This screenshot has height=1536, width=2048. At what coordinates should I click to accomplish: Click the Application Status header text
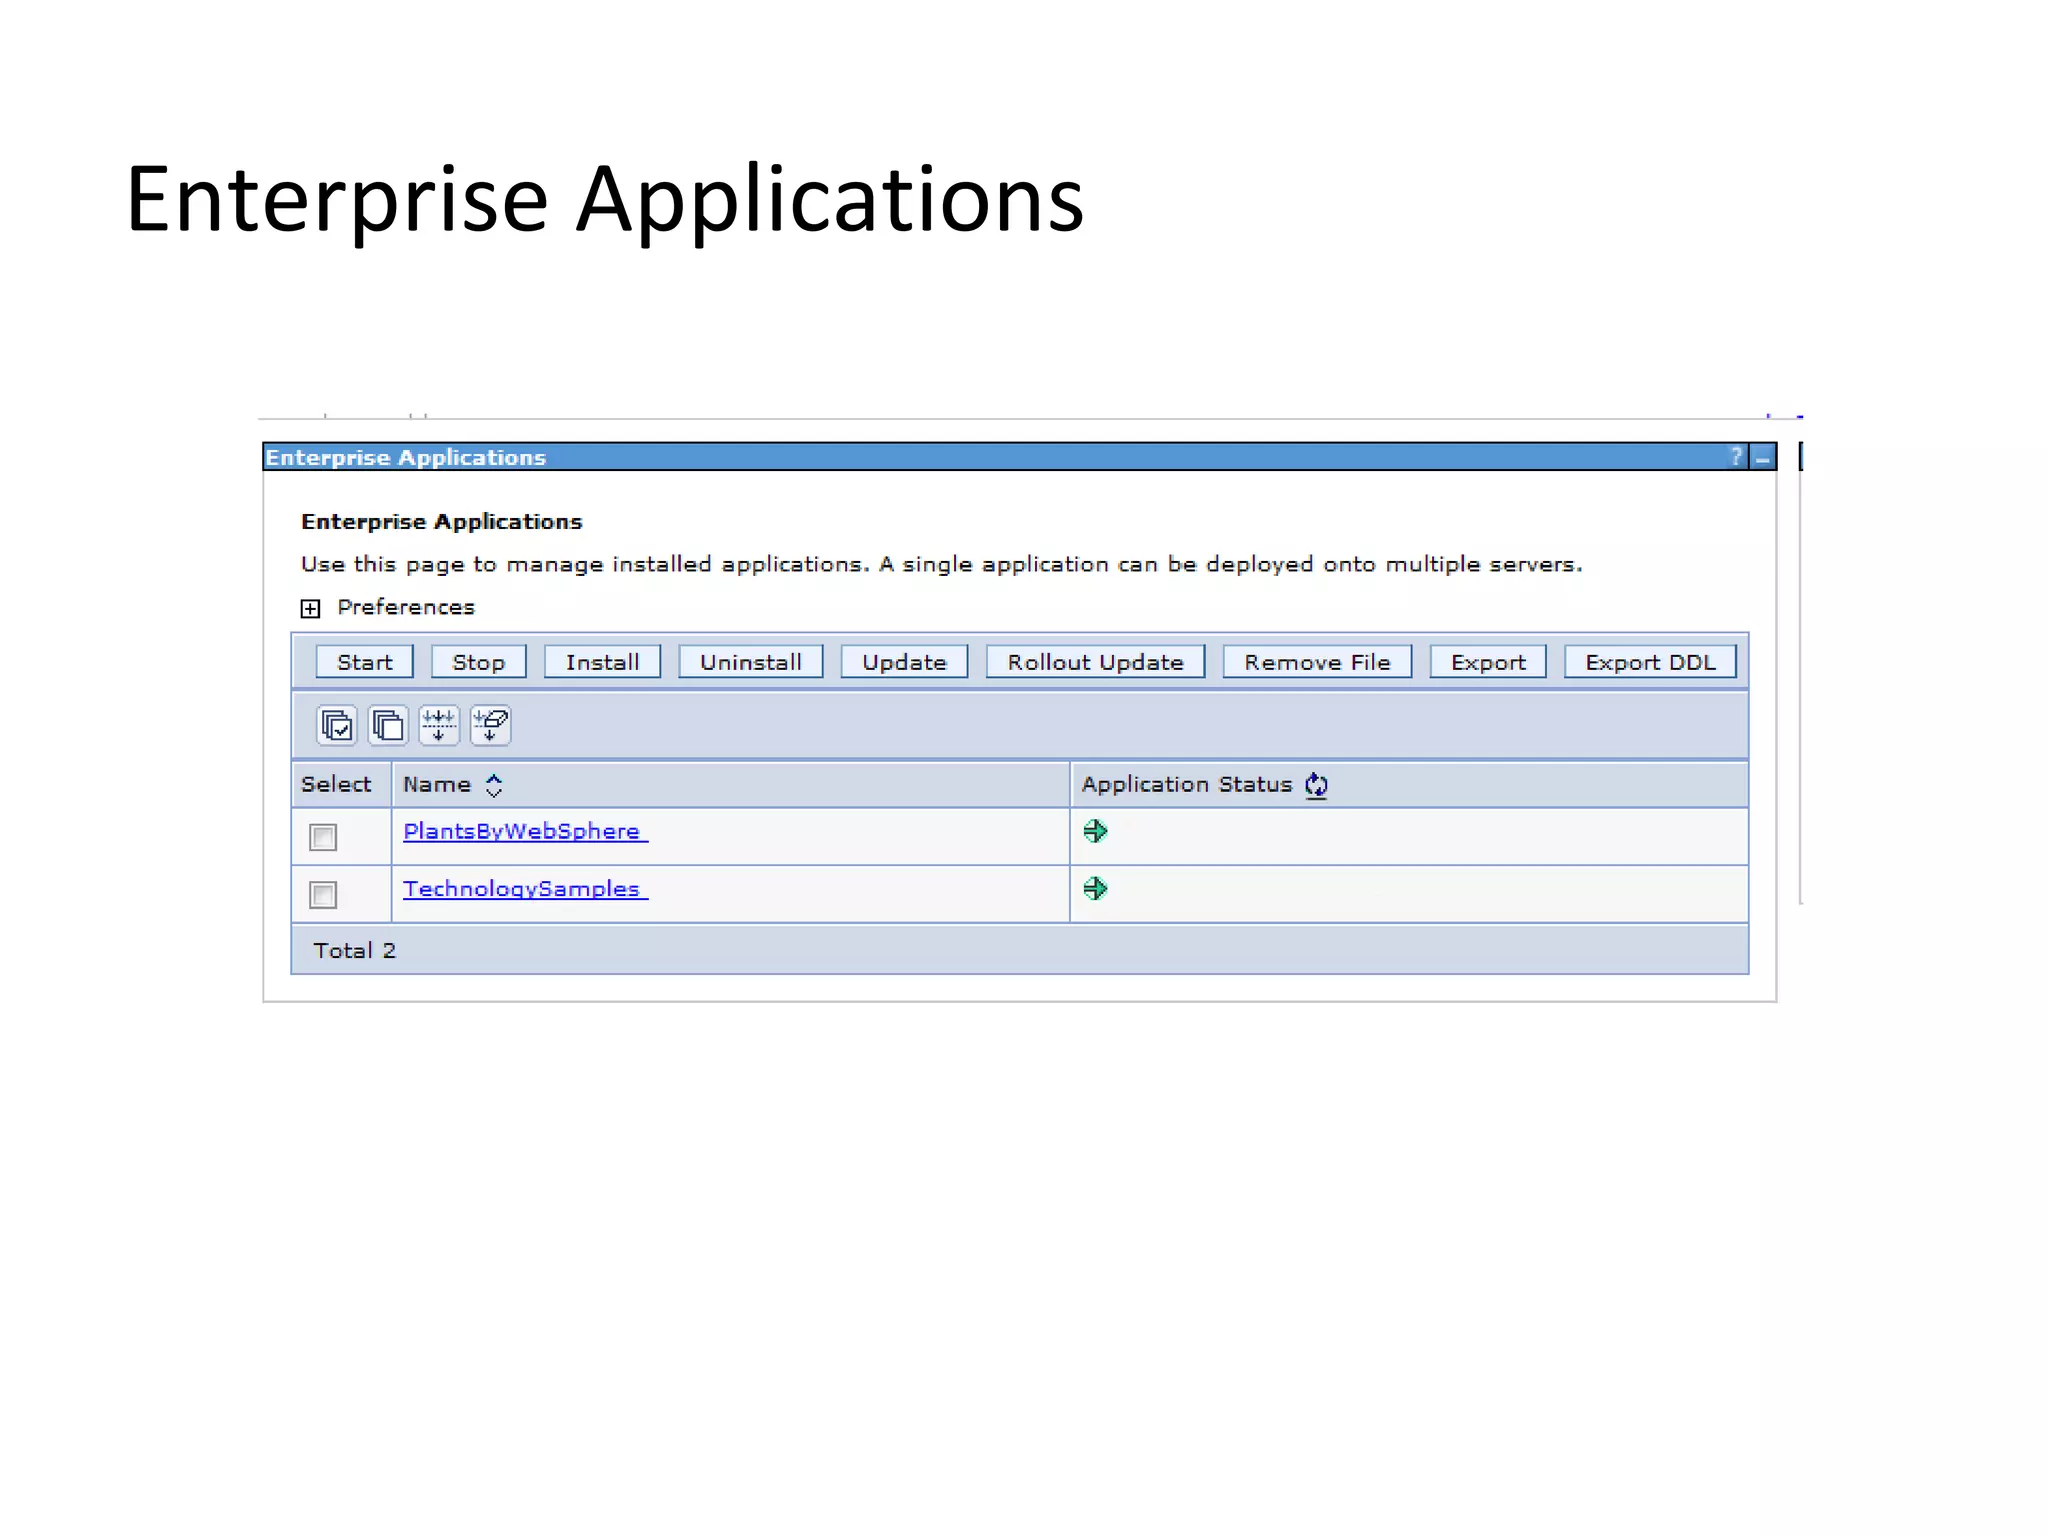pos(1187,785)
